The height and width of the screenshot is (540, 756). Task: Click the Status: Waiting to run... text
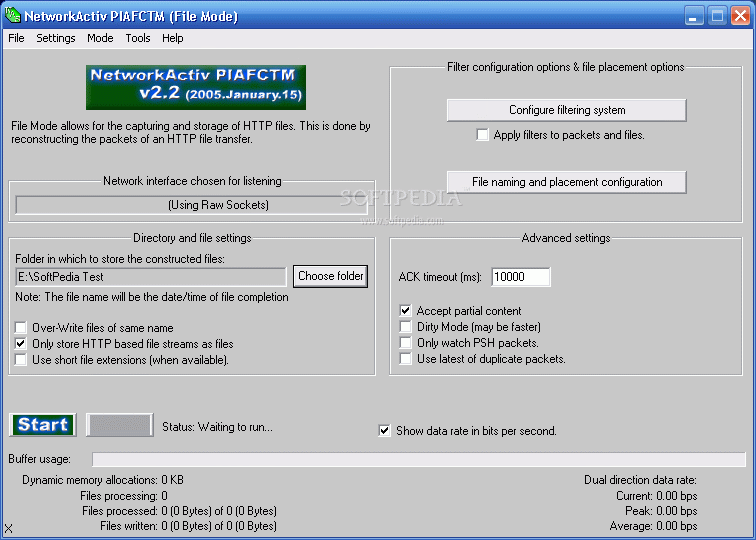click(x=217, y=427)
